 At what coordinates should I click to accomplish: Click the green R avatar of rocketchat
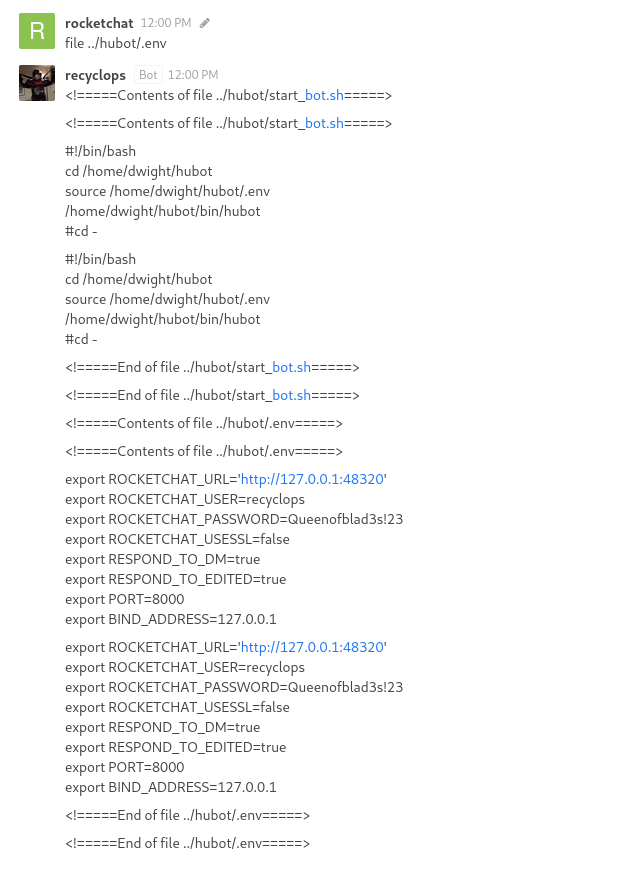click(x=37, y=31)
